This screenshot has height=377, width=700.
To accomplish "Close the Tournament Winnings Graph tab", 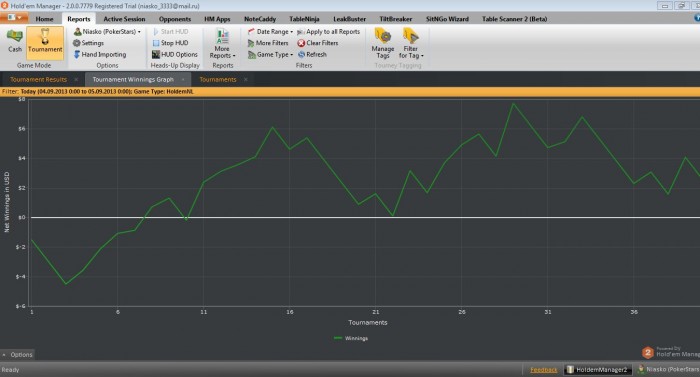I will [183, 80].
